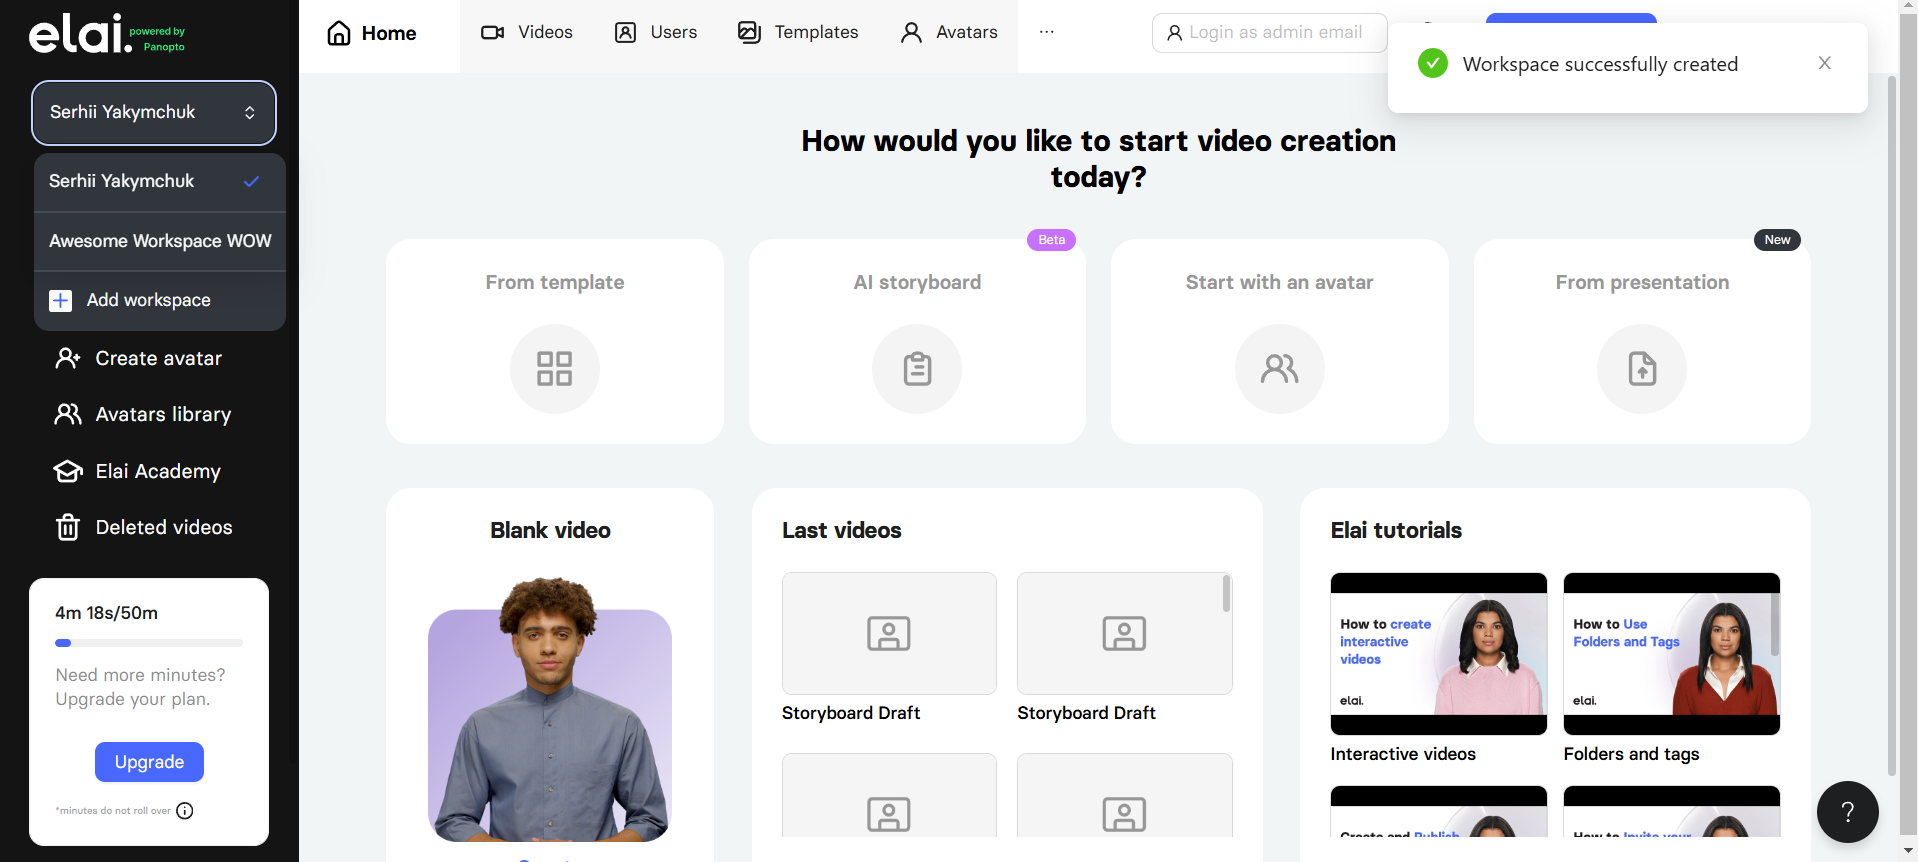Click the Last videos panel scrollbar

[x=1226, y=594]
